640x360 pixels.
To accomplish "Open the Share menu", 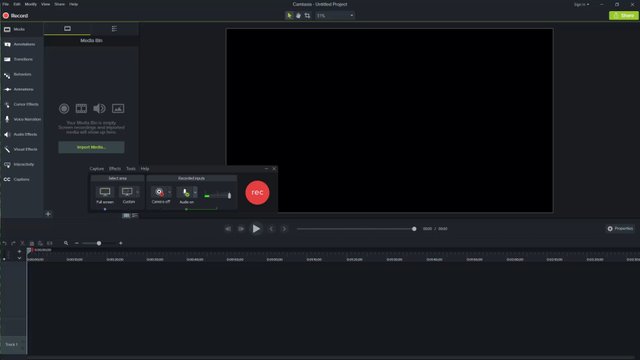I will coord(60,4).
